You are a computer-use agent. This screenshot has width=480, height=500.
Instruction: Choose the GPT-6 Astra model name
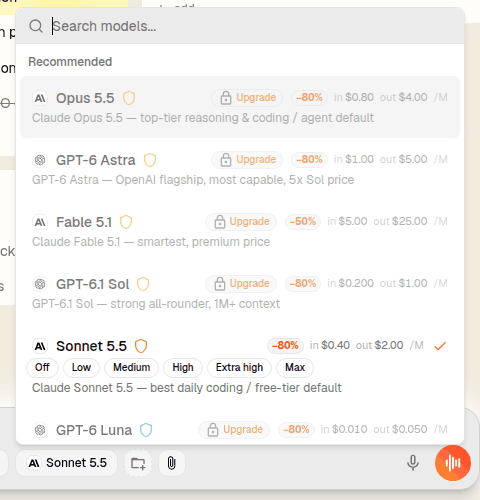click(x=96, y=160)
